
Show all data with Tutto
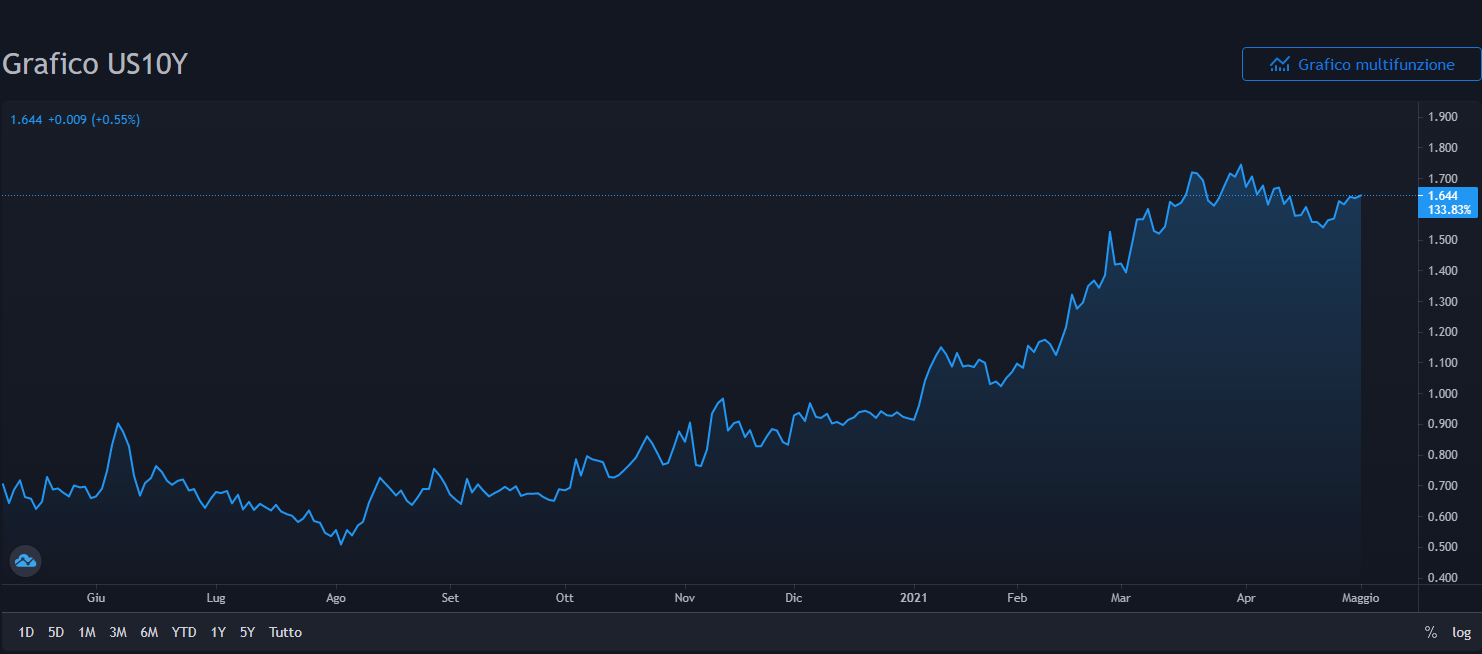285,632
